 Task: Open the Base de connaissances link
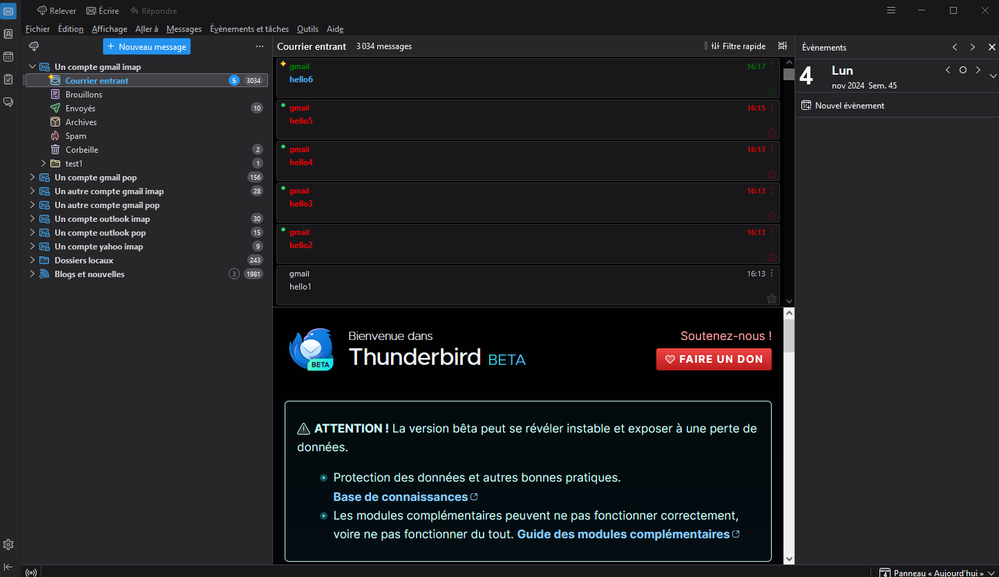click(400, 497)
